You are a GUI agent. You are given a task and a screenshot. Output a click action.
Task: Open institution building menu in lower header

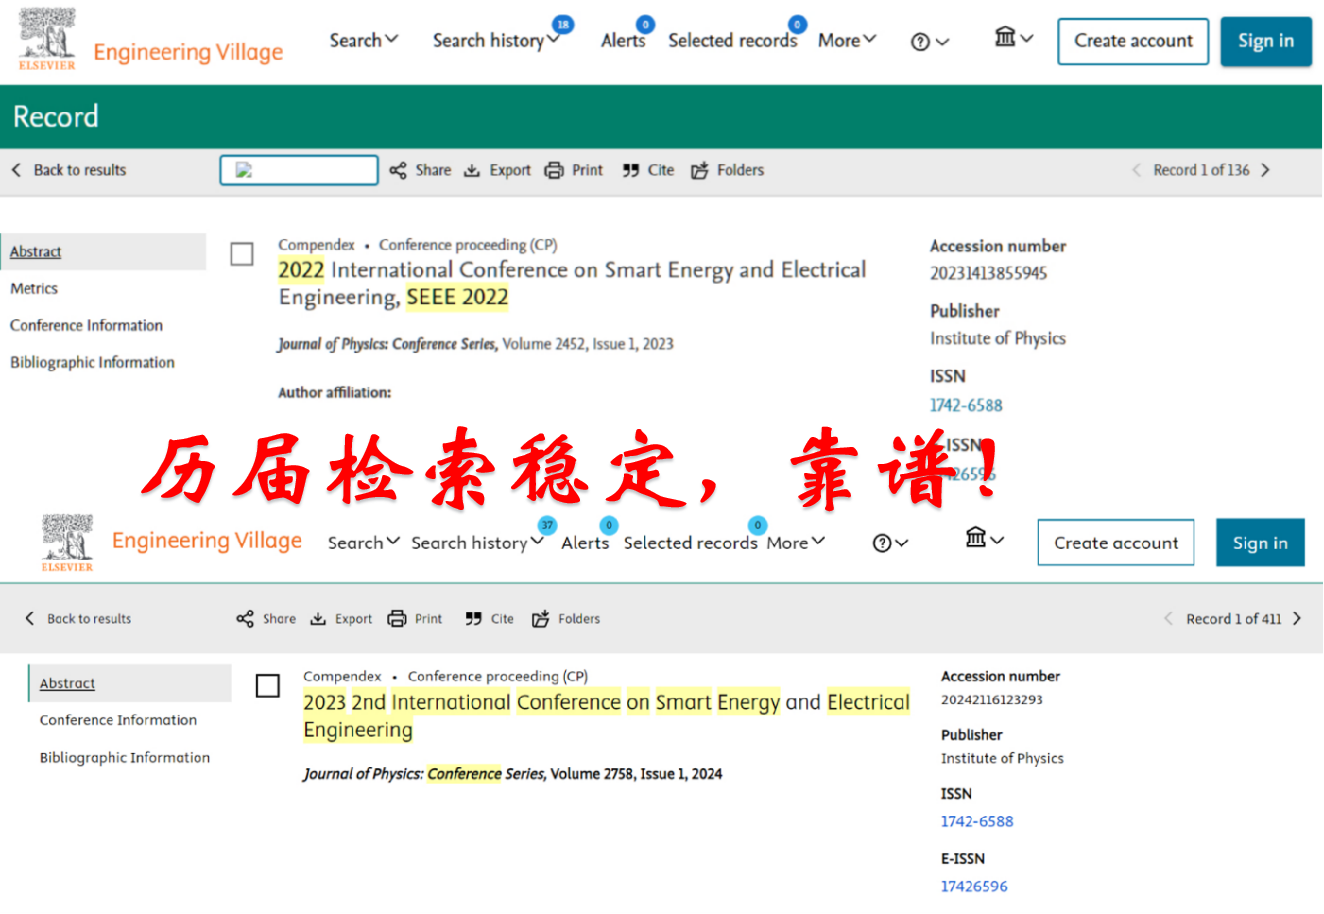(984, 538)
